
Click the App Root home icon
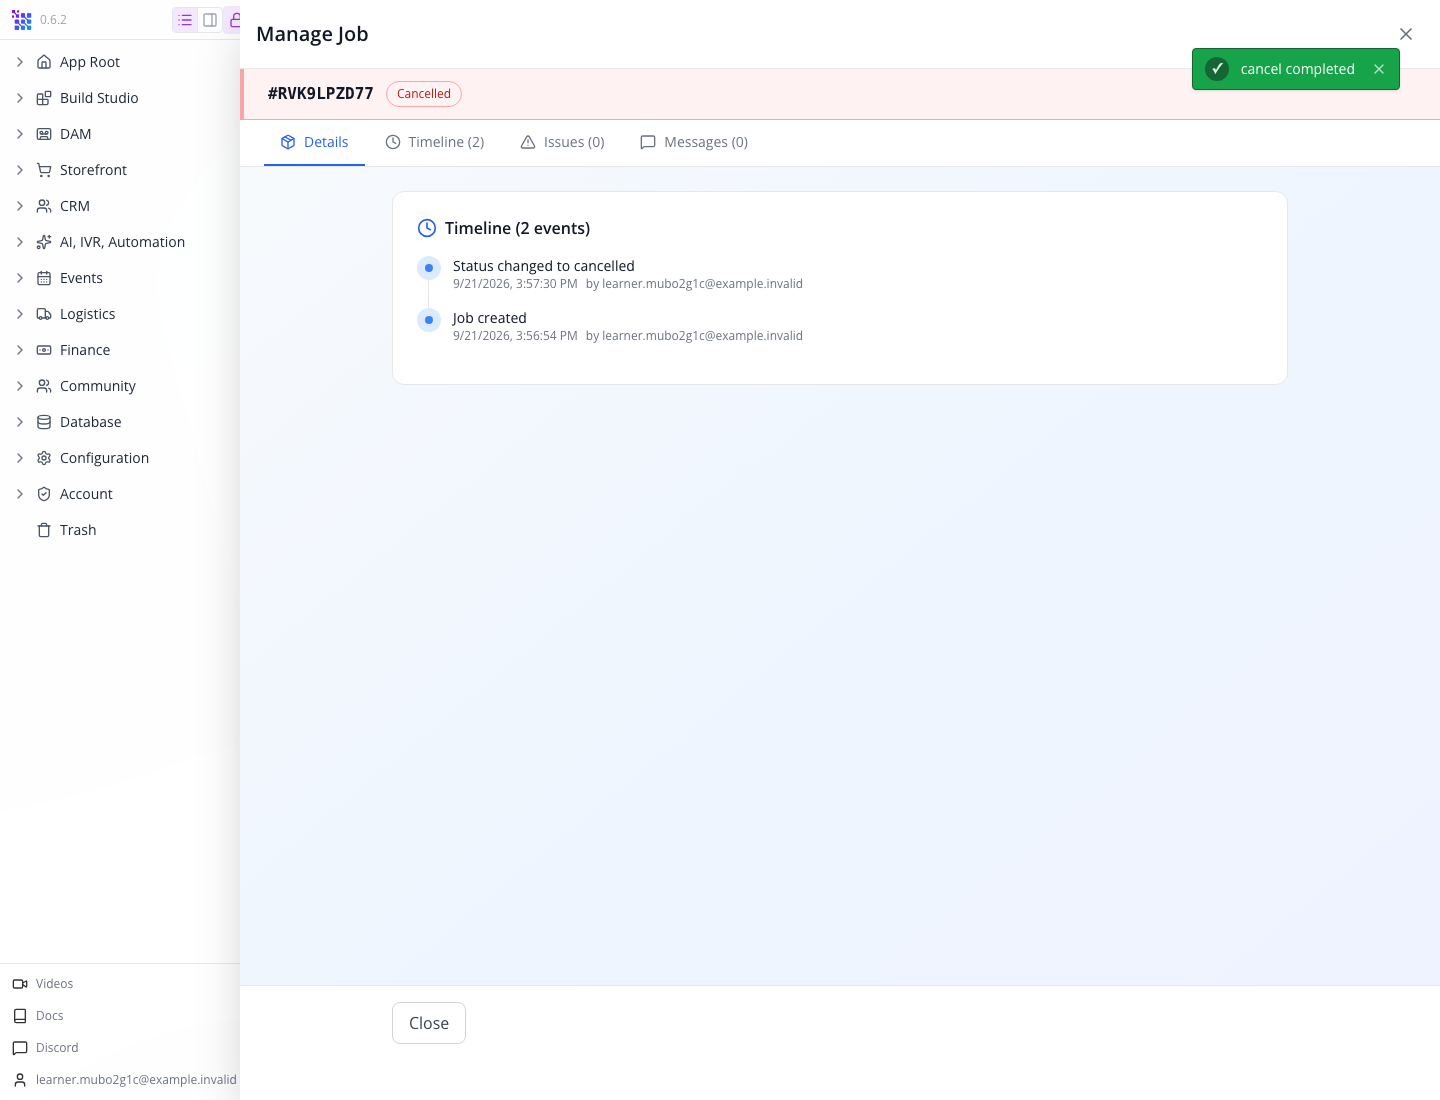44,62
